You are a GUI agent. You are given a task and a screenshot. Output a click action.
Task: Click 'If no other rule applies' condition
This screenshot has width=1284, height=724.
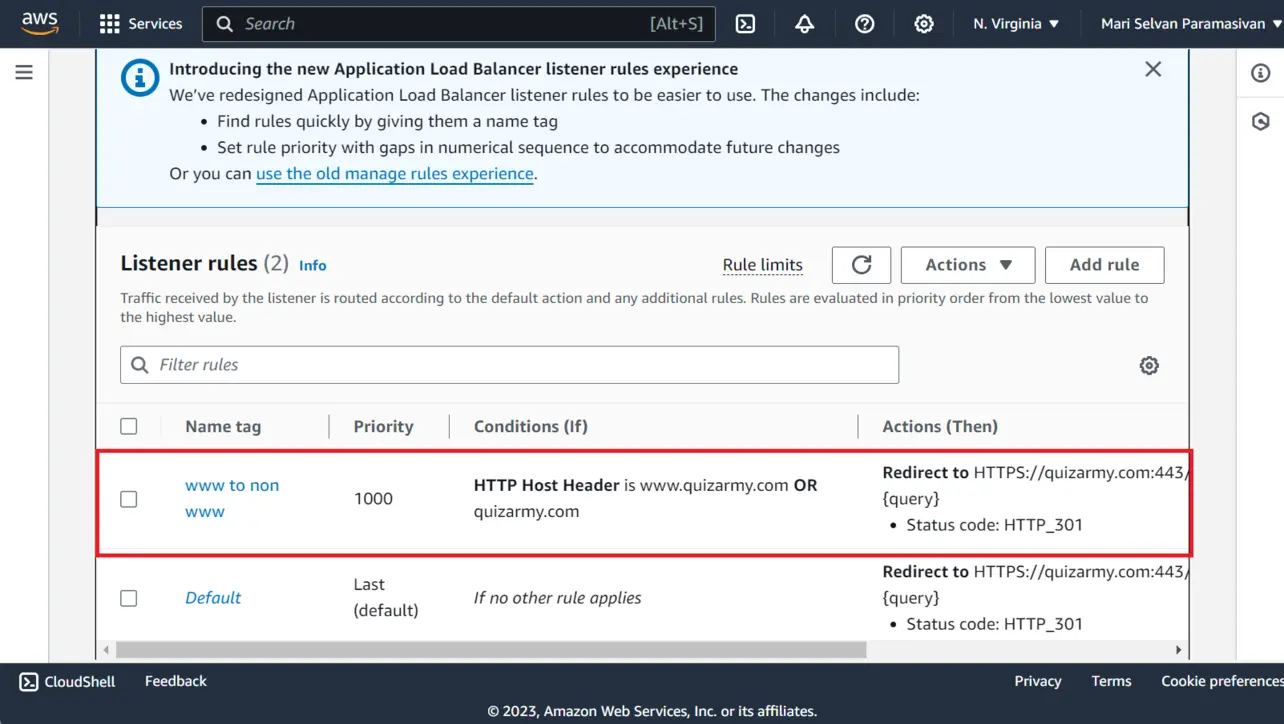(558, 598)
